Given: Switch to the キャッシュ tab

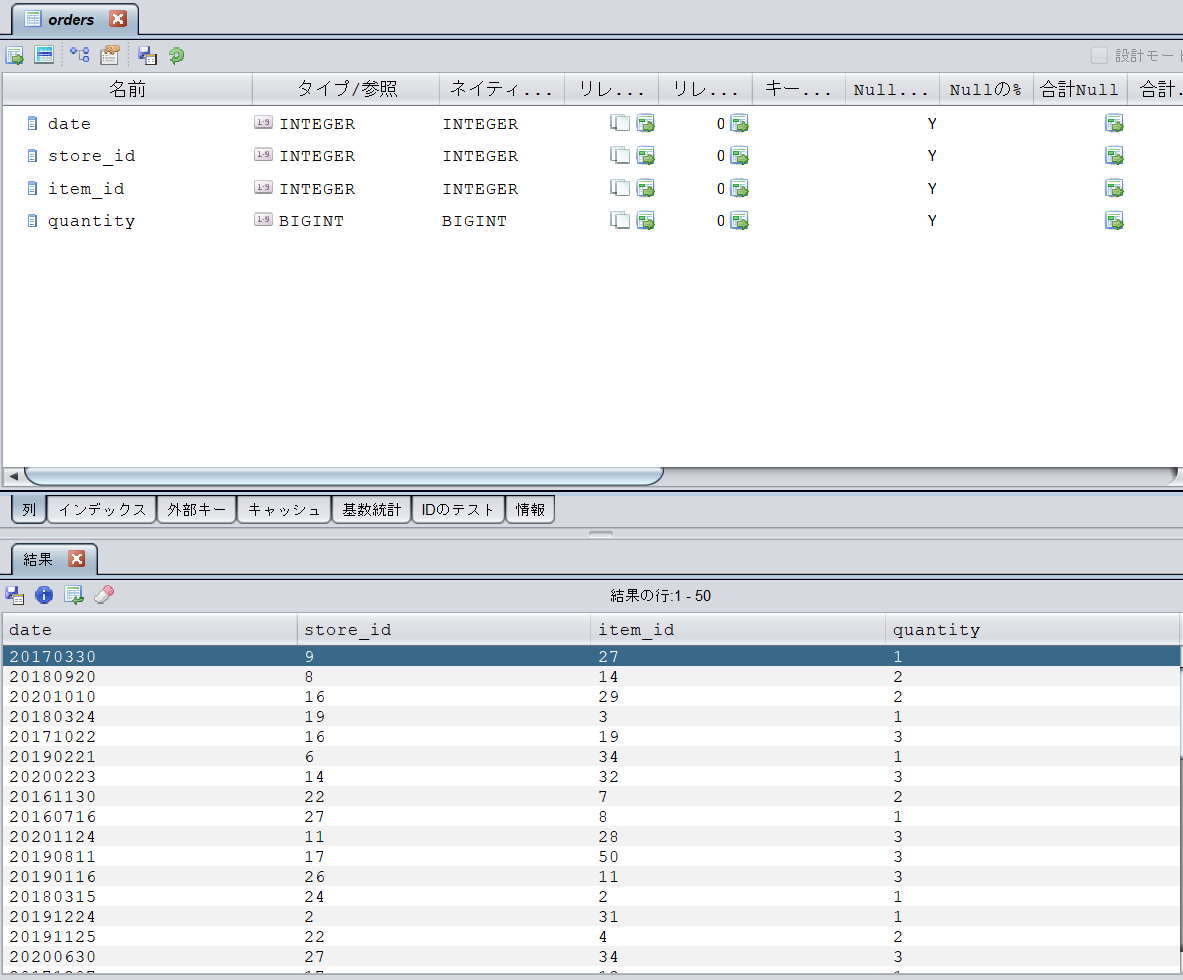Looking at the screenshot, I should click(284, 509).
